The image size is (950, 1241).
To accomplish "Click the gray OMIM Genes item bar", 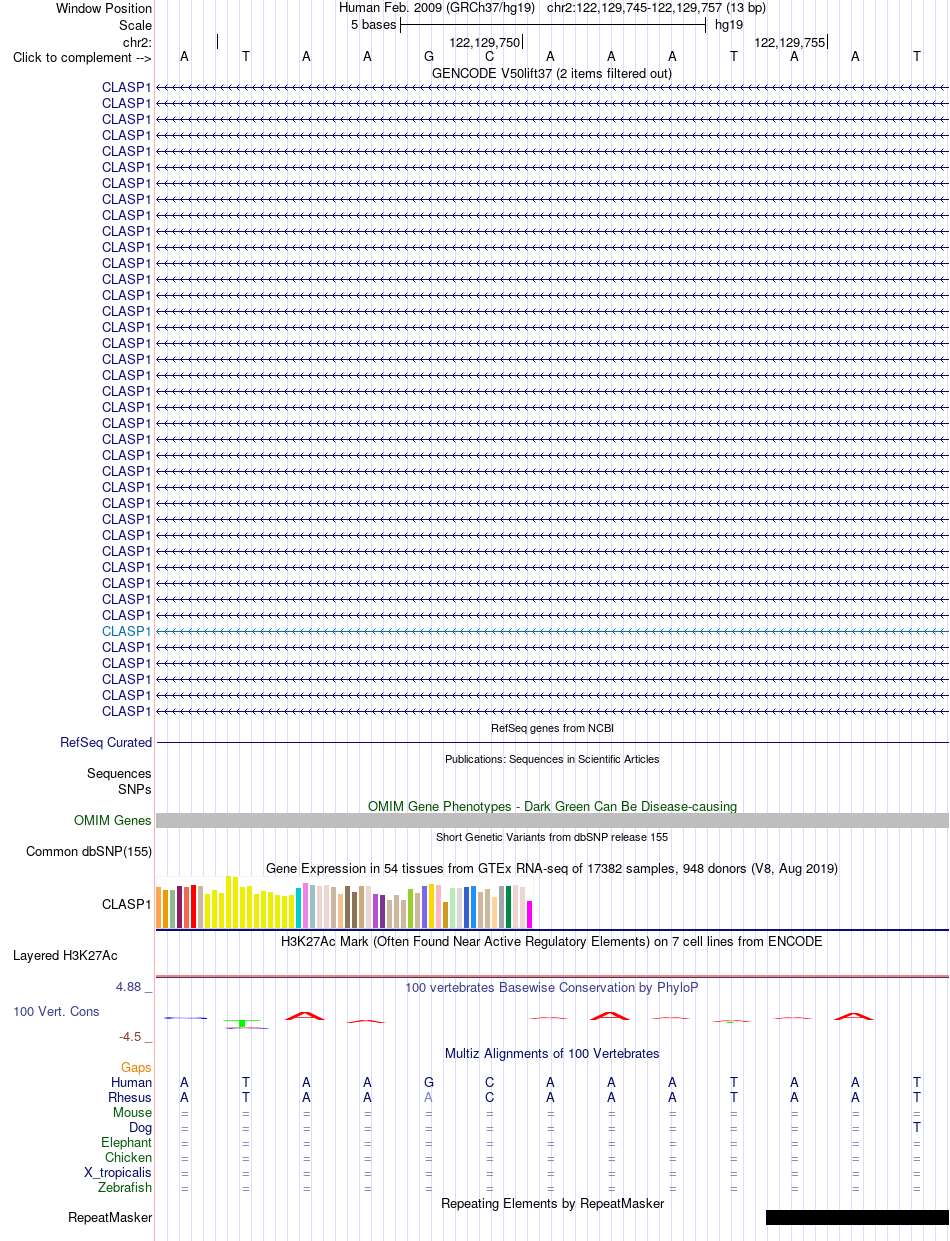I will click(552, 820).
